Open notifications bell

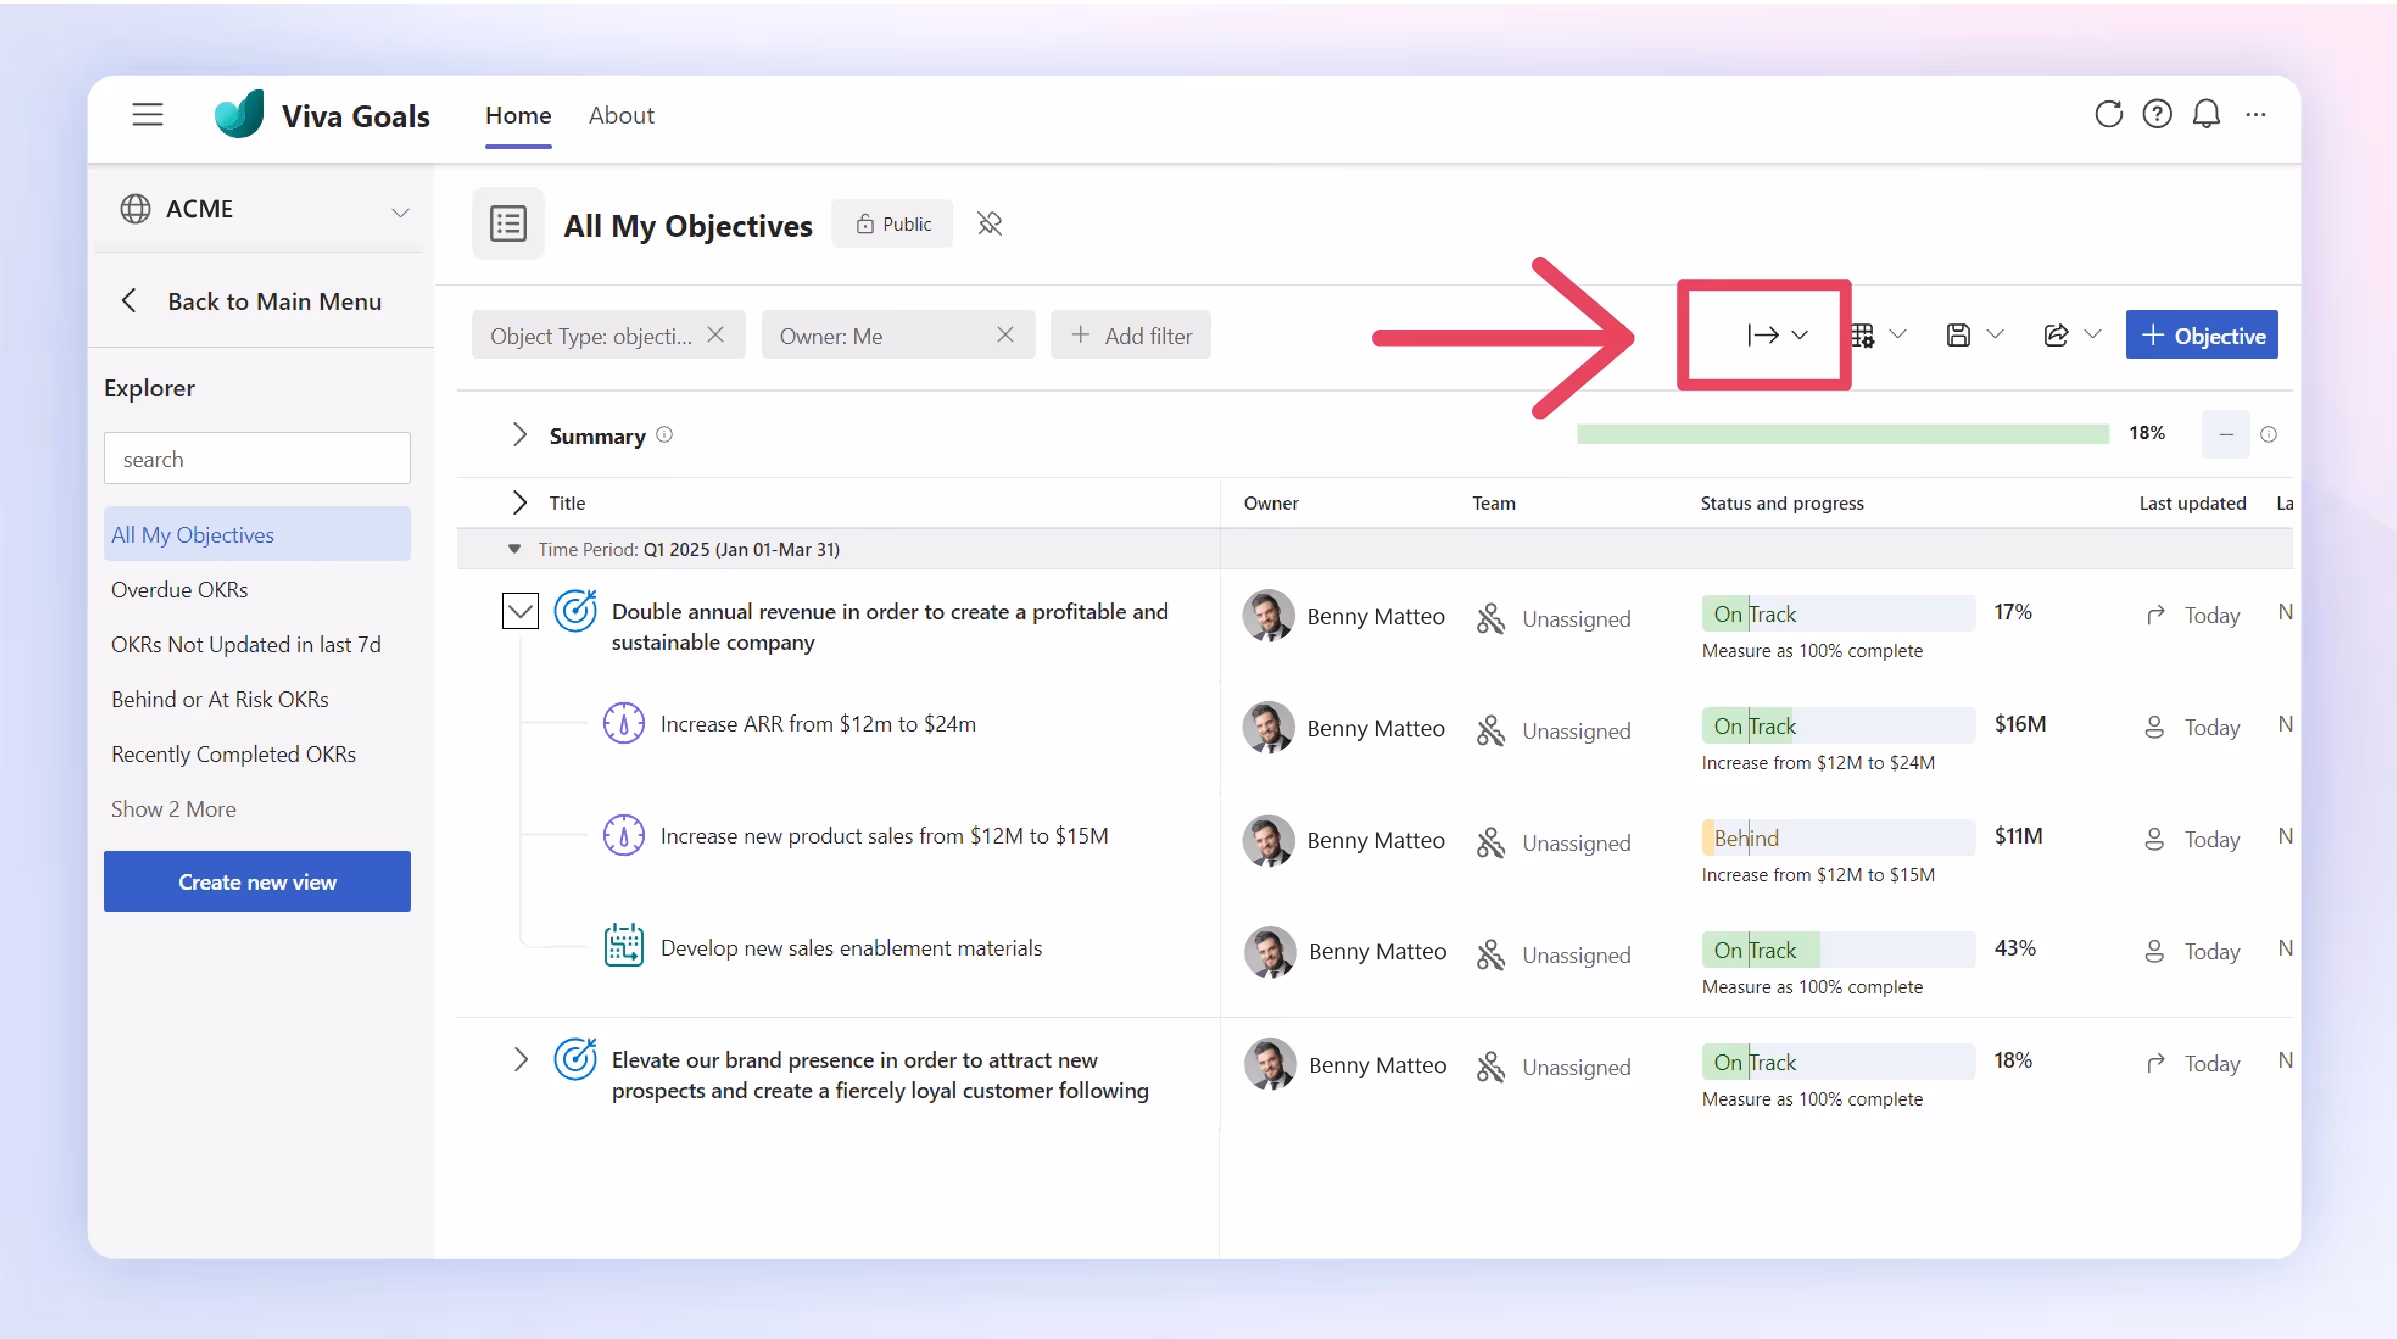point(2206,114)
